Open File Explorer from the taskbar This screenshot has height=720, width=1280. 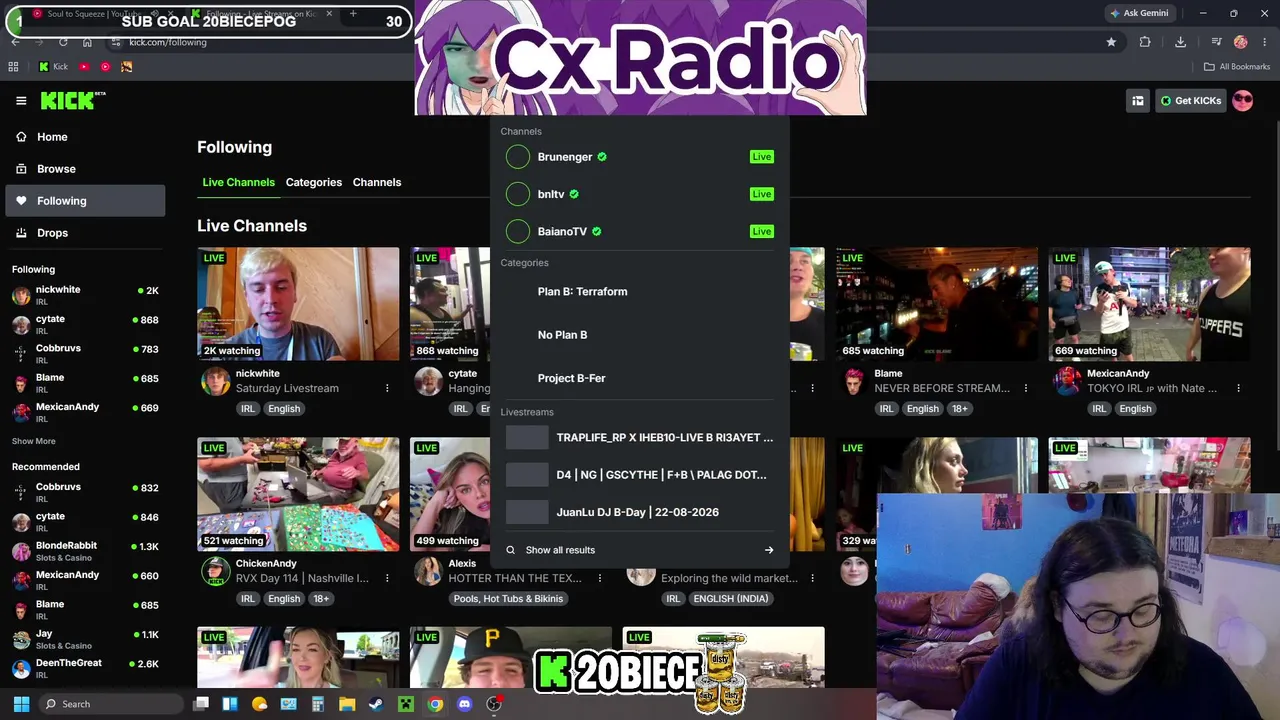[347, 704]
